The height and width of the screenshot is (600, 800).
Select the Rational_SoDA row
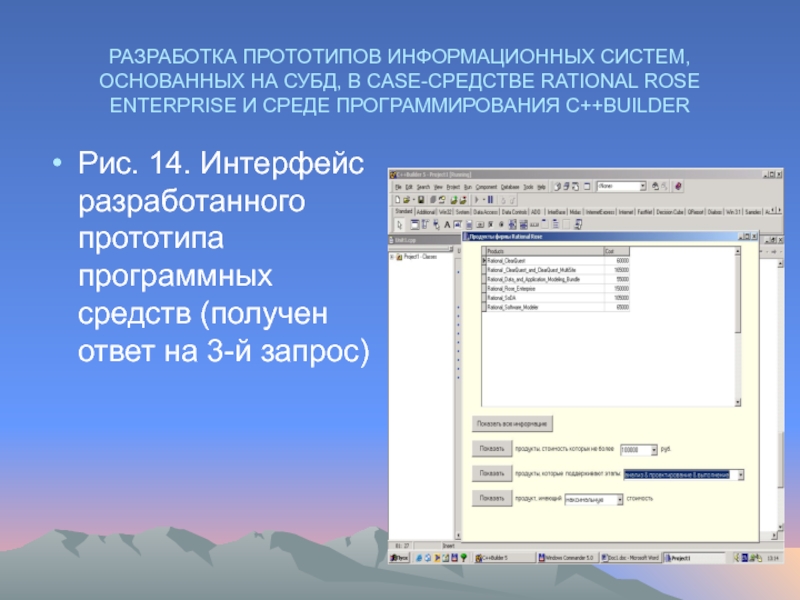click(x=556, y=298)
